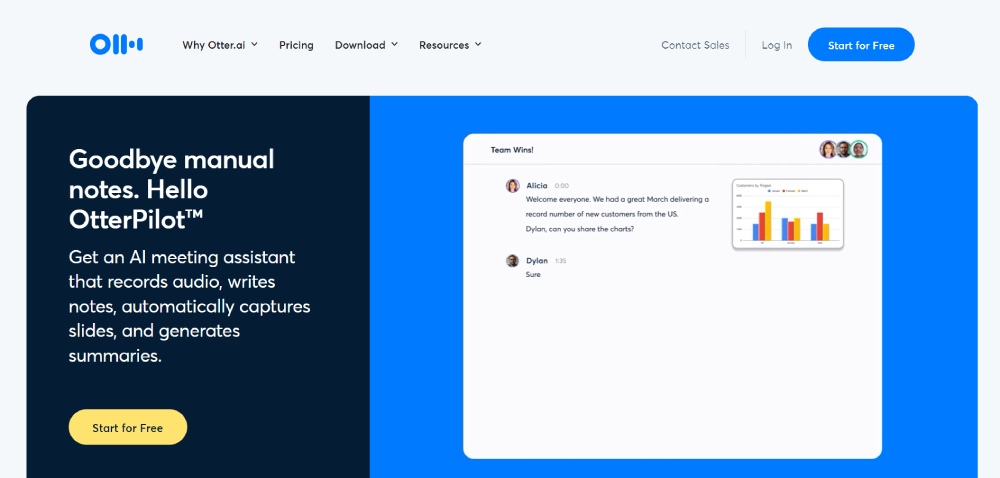Image resolution: width=1000 pixels, height=478 pixels.
Task: Click the blue Start for Free button
Action: [x=861, y=45]
